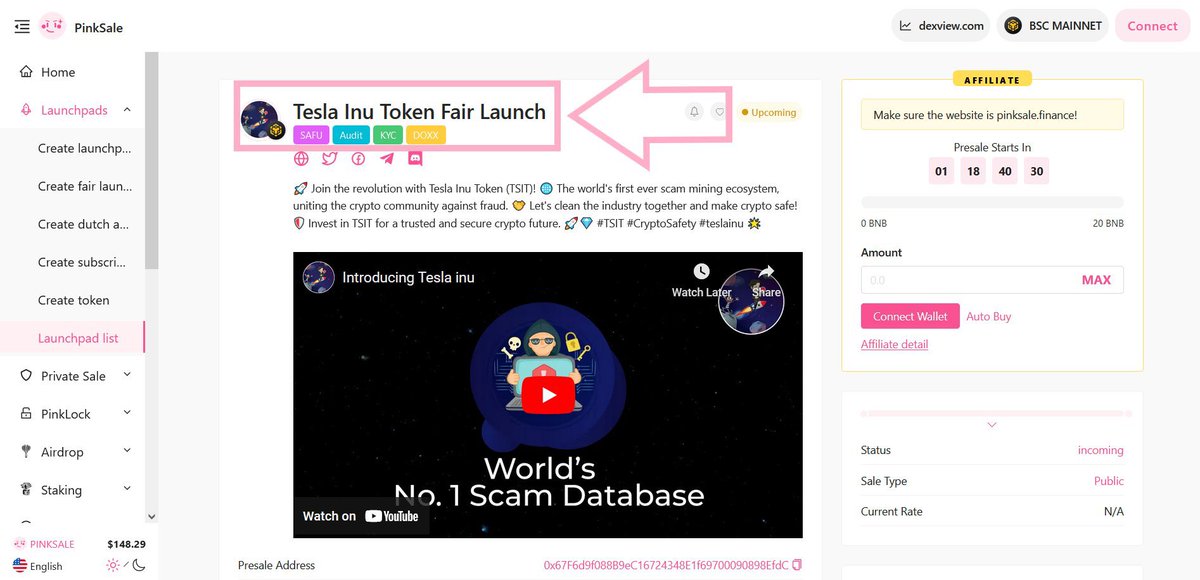Image resolution: width=1200 pixels, height=580 pixels.
Task: Select Launchpad list in sidebar
Action: pos(78,338)
